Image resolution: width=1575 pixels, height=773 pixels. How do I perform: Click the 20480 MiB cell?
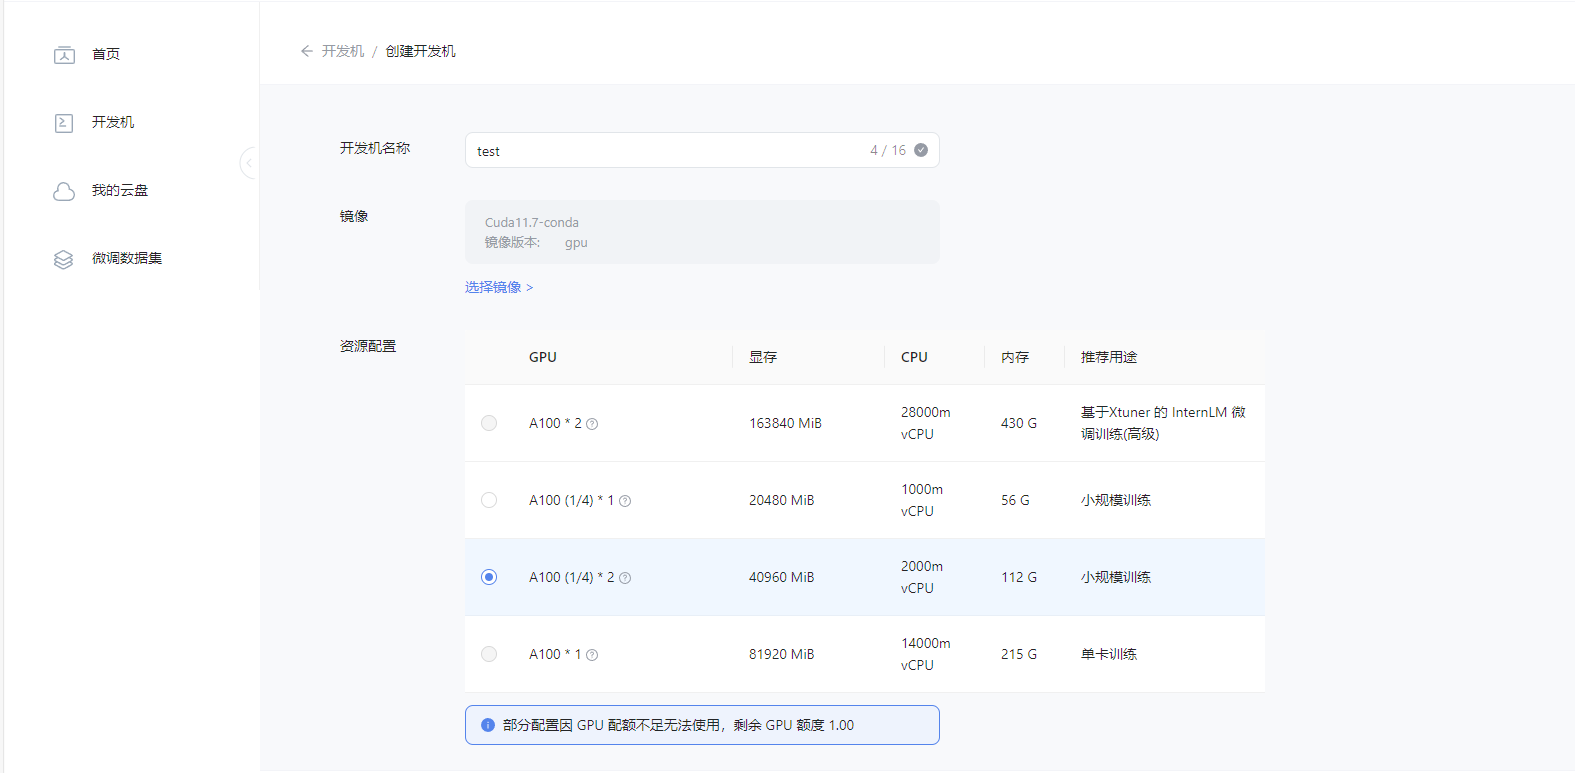click(781, 500)
